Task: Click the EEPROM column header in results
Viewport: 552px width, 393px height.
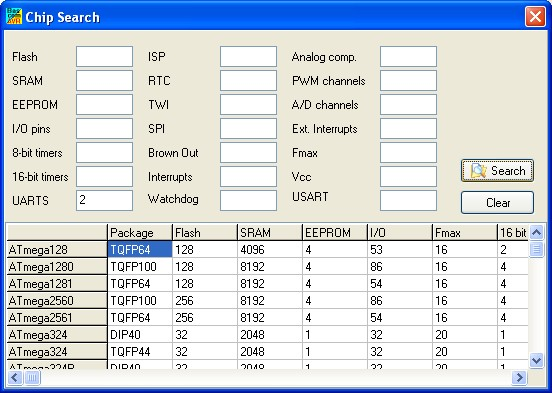Action: [335, 232]
